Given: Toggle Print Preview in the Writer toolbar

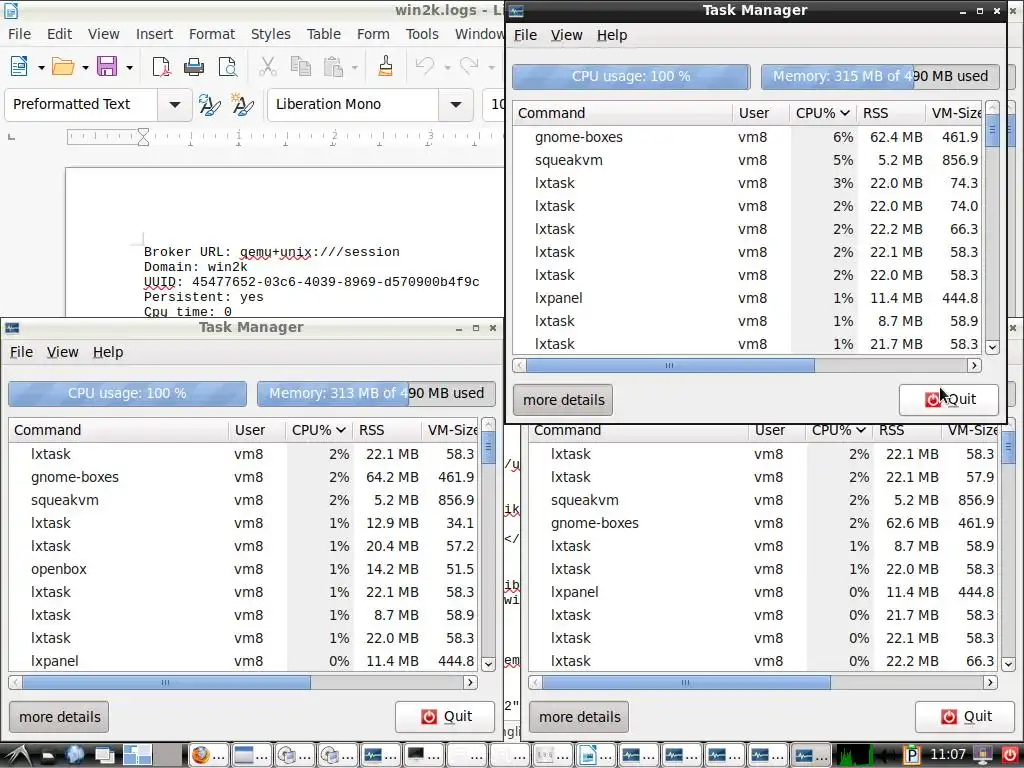Looking at the screenshot, I should click(227, 66).
